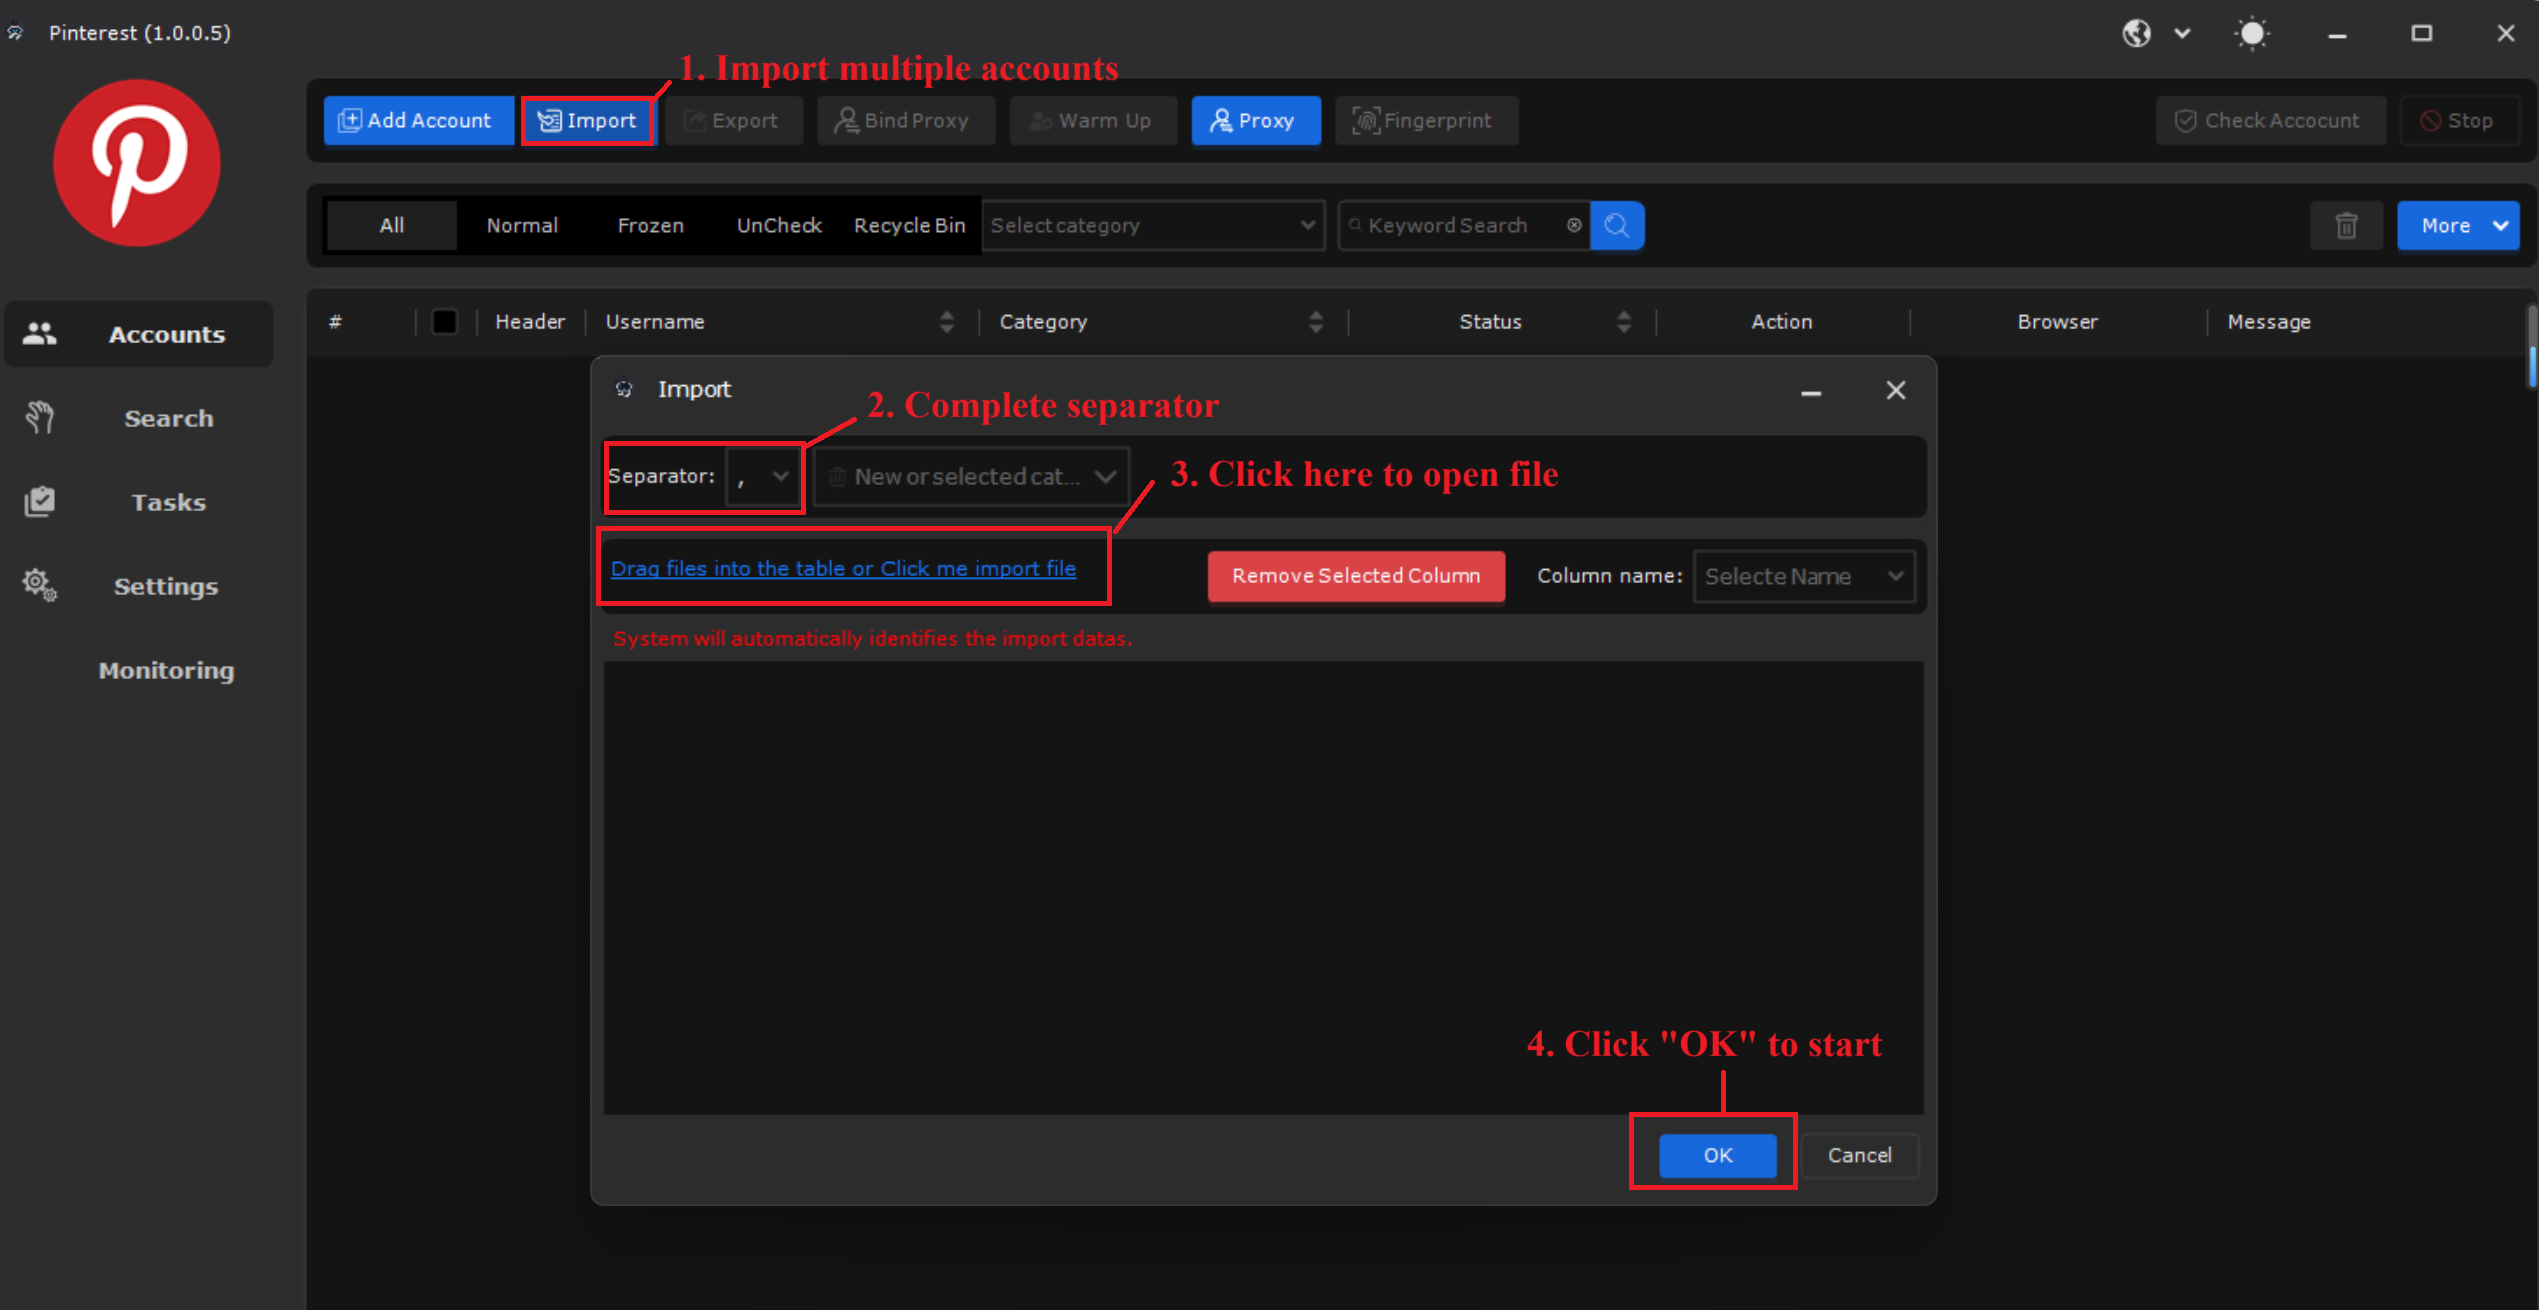Viewport: 2539px width, 1310px height.
Task: Click Remove Selected Column button
Action: click(1355, 576)
